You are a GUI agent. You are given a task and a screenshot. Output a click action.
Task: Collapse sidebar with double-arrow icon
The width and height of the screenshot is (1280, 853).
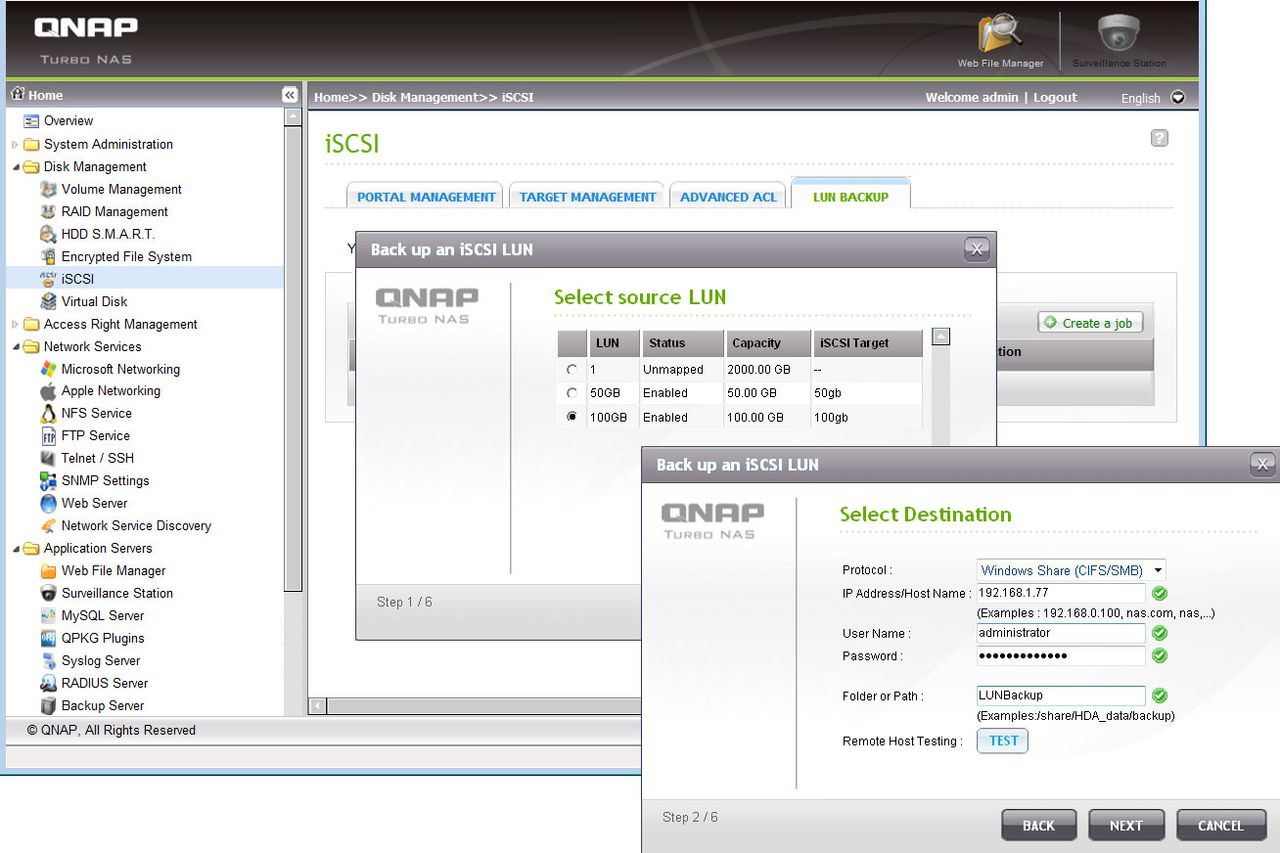coord(290,95)
